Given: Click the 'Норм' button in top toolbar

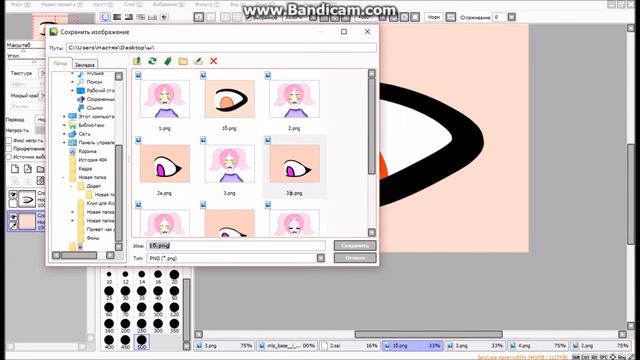Looking at the screenshot, I should click(434, 17).
